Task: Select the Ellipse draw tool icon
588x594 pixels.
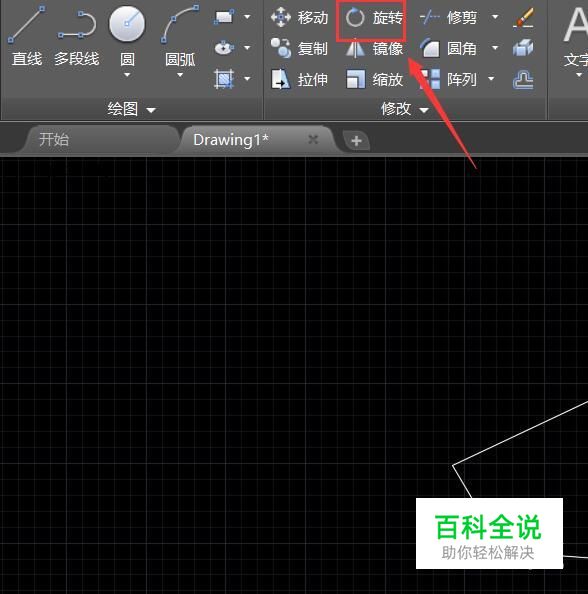Action: (x=224, y=48)
